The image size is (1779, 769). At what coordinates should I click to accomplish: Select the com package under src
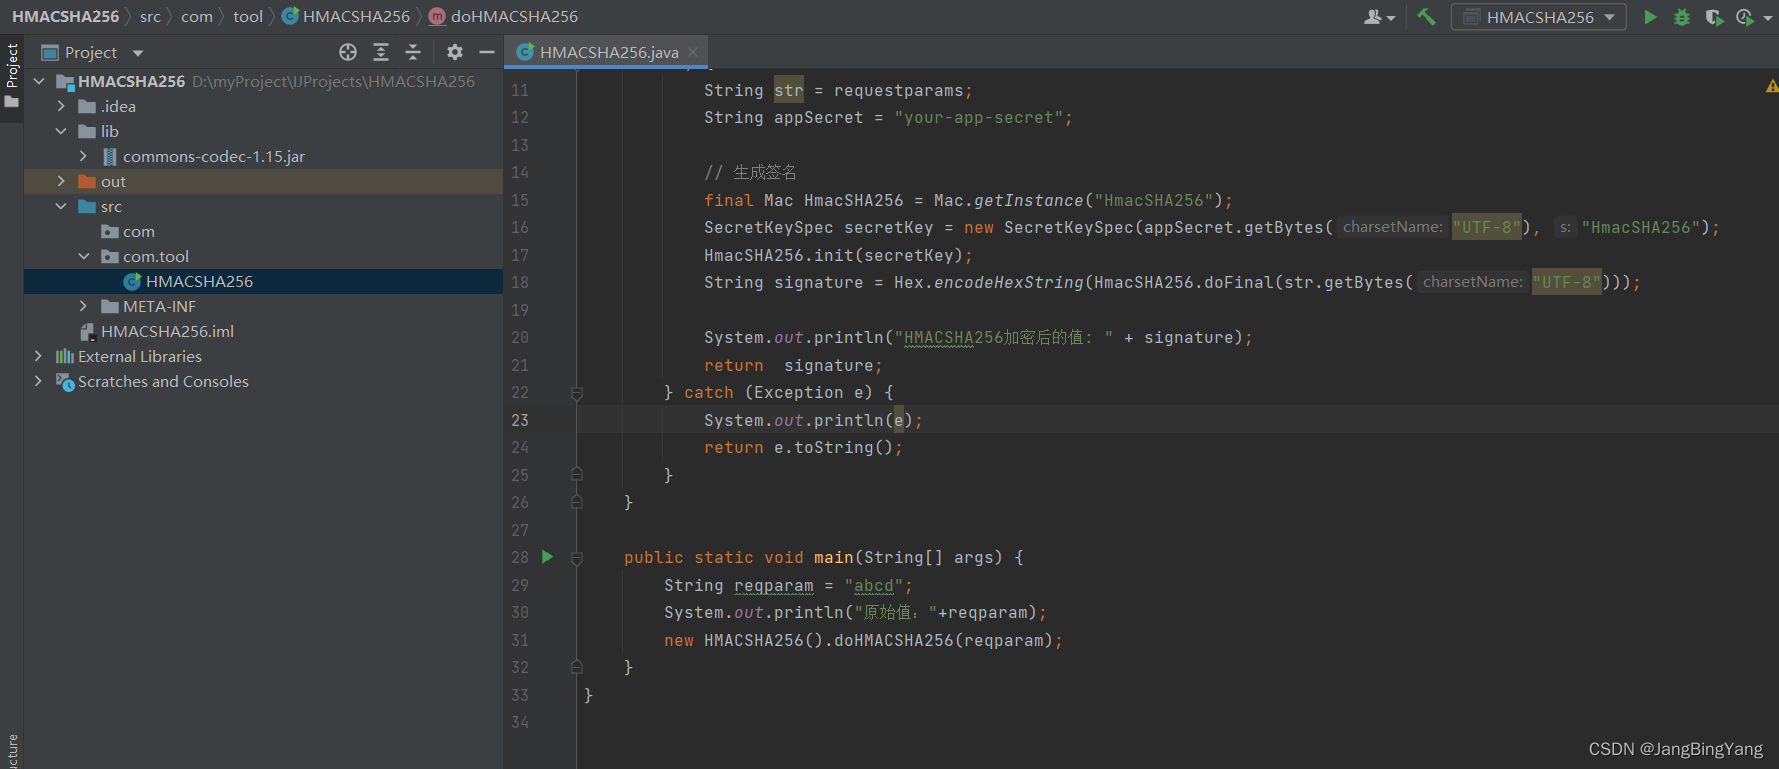(x=263, y=231)
